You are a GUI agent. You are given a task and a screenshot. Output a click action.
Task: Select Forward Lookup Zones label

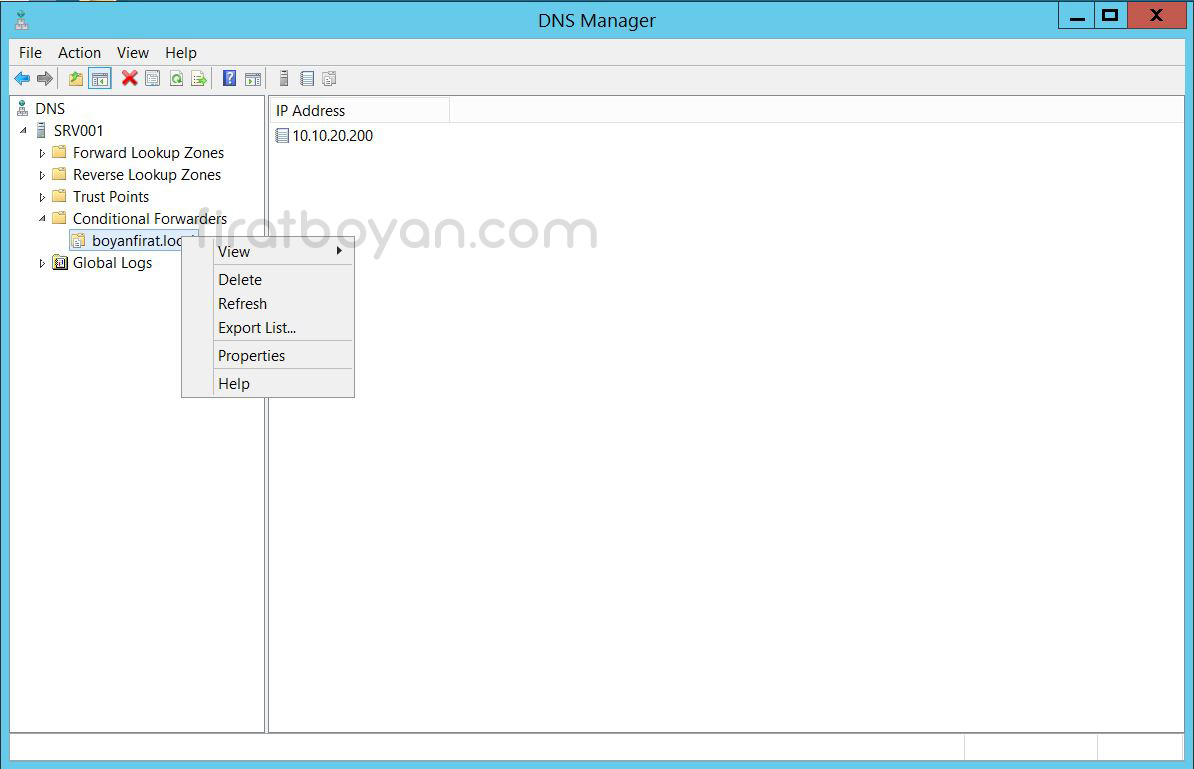pyautogui.click(x=148, y=153)
